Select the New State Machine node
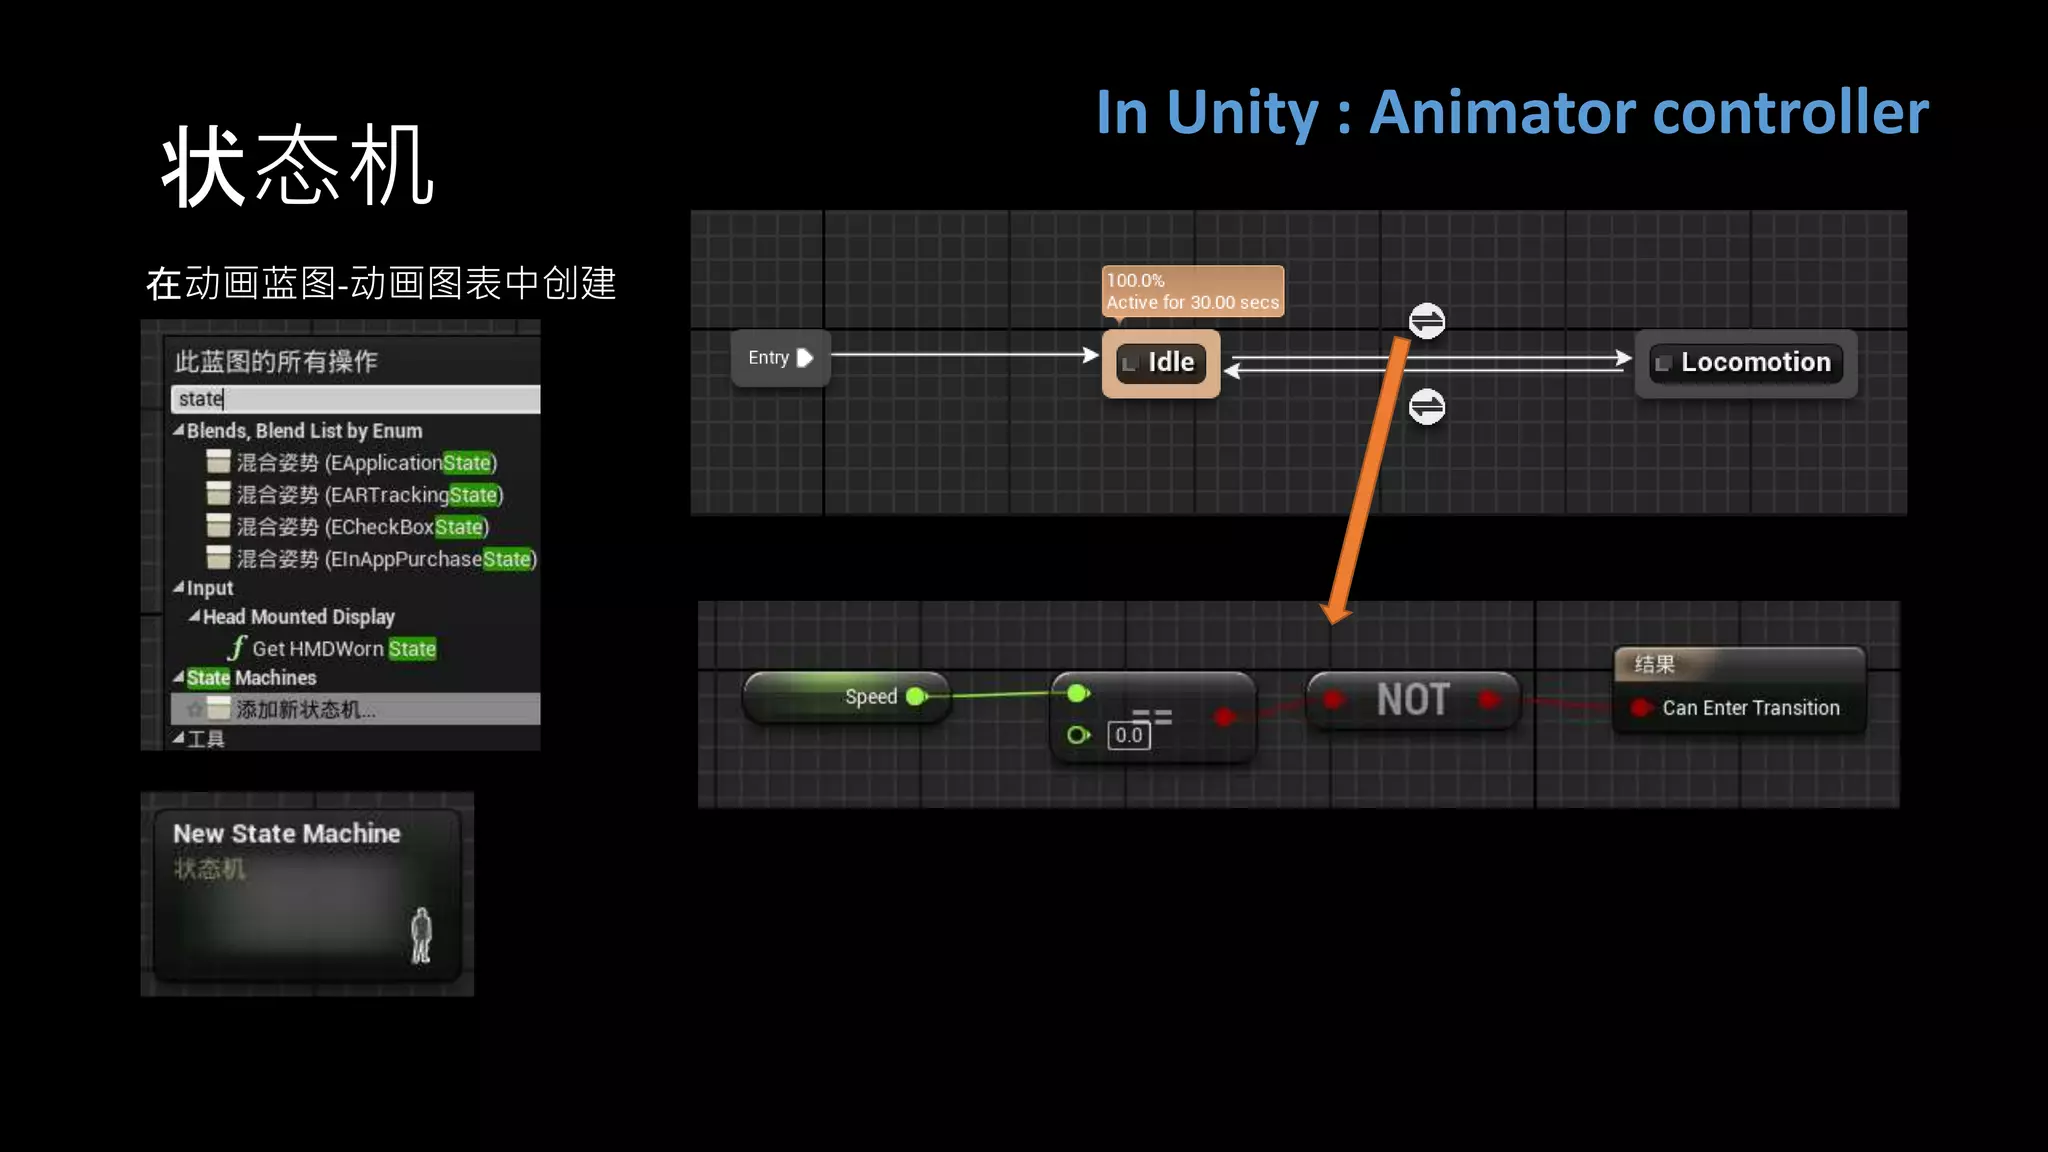The image size is (2048, 1152). (x=307, y=894)
